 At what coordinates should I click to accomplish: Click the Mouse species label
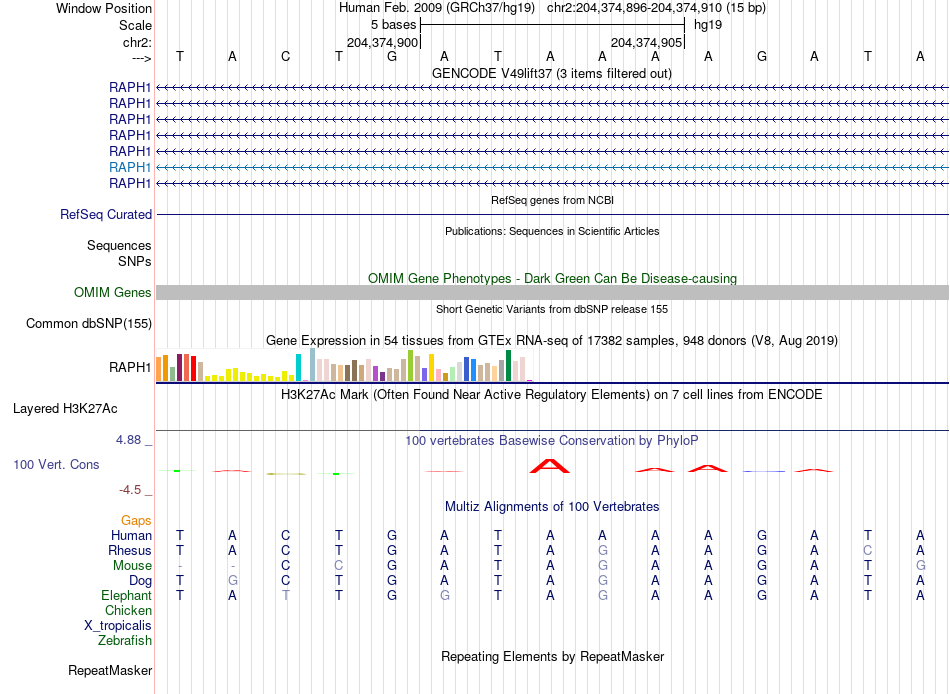(x=133, y=566)
